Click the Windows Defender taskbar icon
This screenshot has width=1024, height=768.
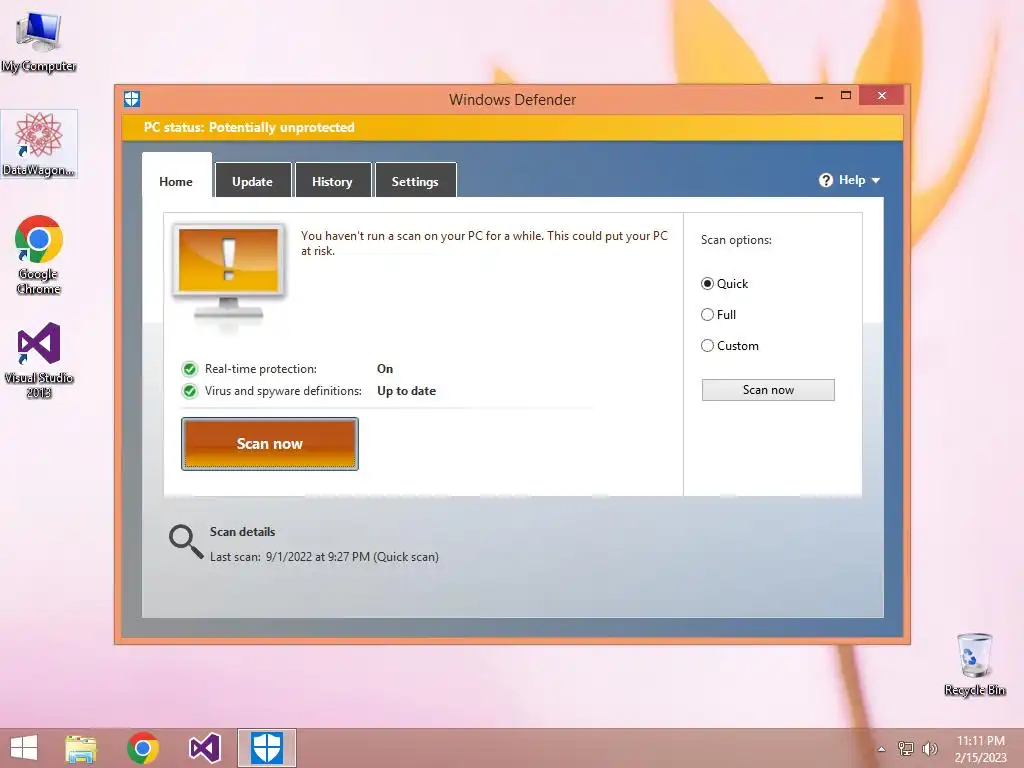tap(266, 748)
